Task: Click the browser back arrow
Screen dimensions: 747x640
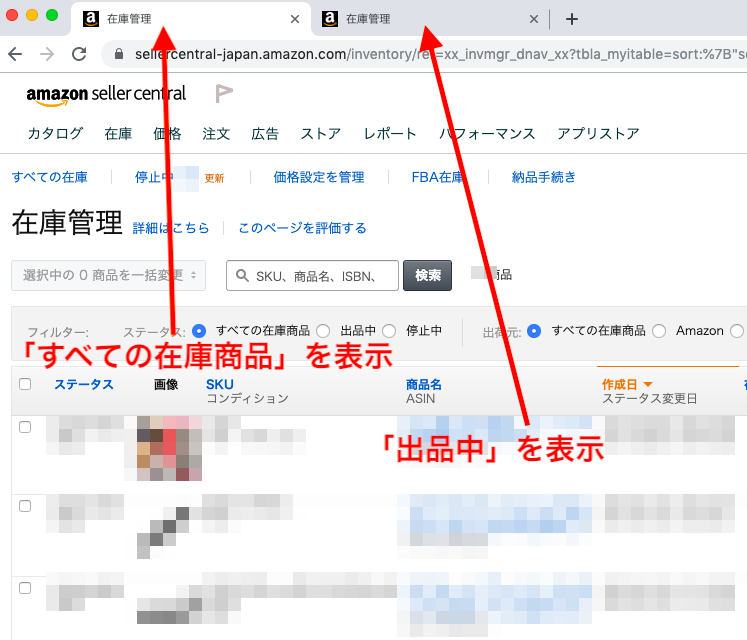Action: click(15, 54)
